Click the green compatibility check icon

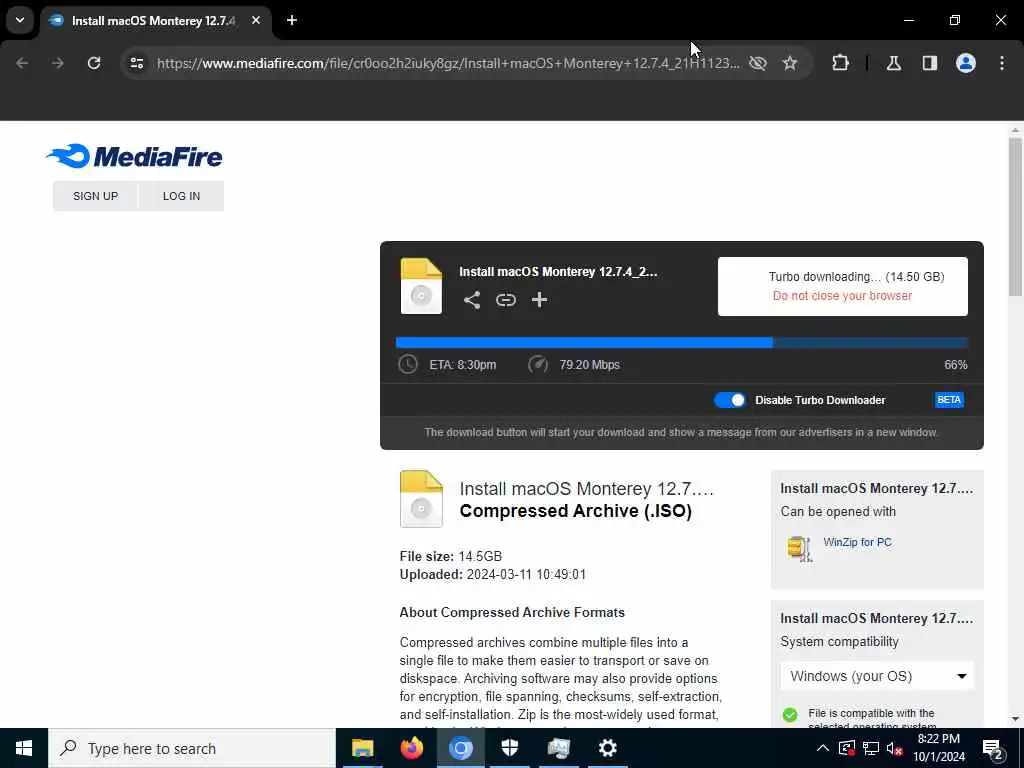tap(790, 714)
